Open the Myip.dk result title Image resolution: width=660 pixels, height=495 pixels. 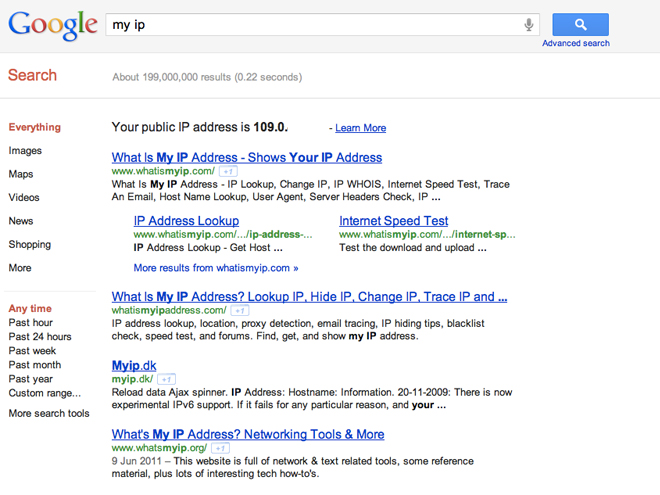(x=134, y=365)
